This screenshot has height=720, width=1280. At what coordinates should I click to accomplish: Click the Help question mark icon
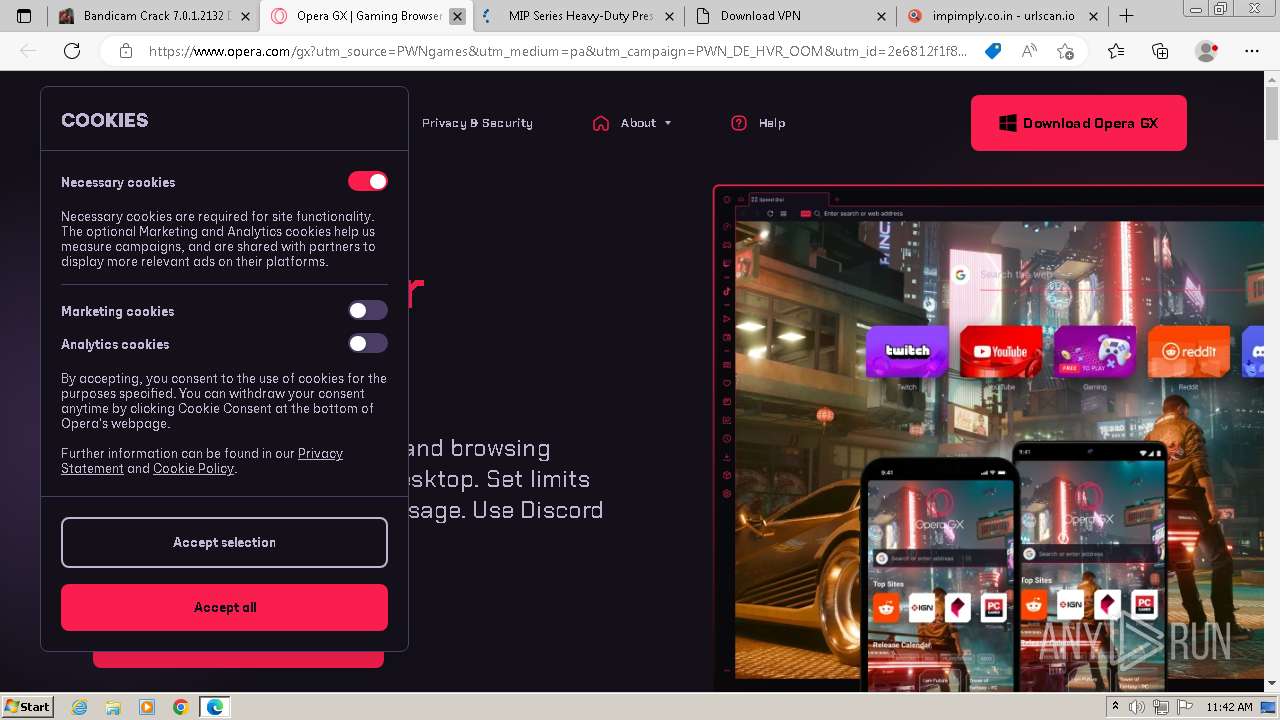point(739,123)
